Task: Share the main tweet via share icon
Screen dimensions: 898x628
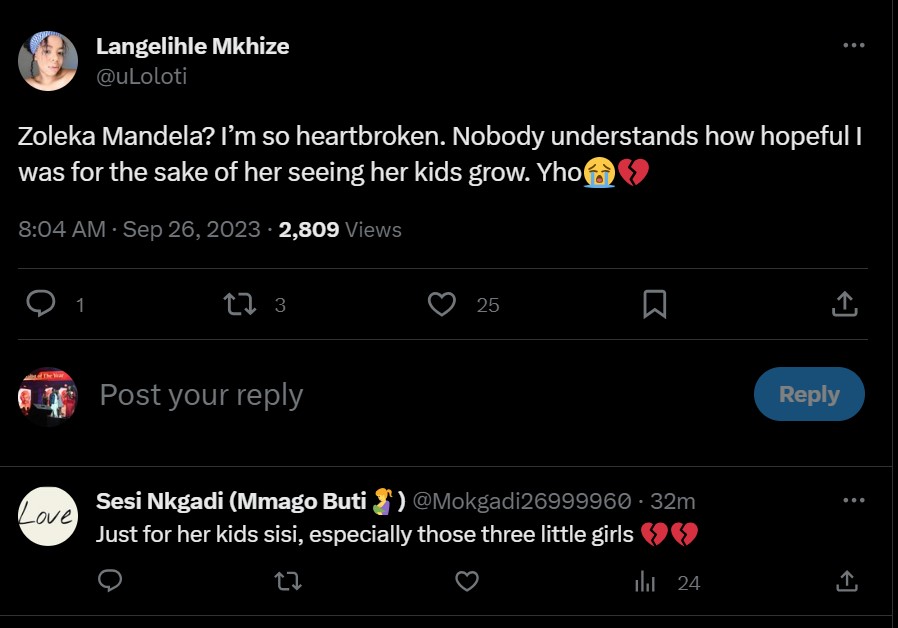Action: 844,304
